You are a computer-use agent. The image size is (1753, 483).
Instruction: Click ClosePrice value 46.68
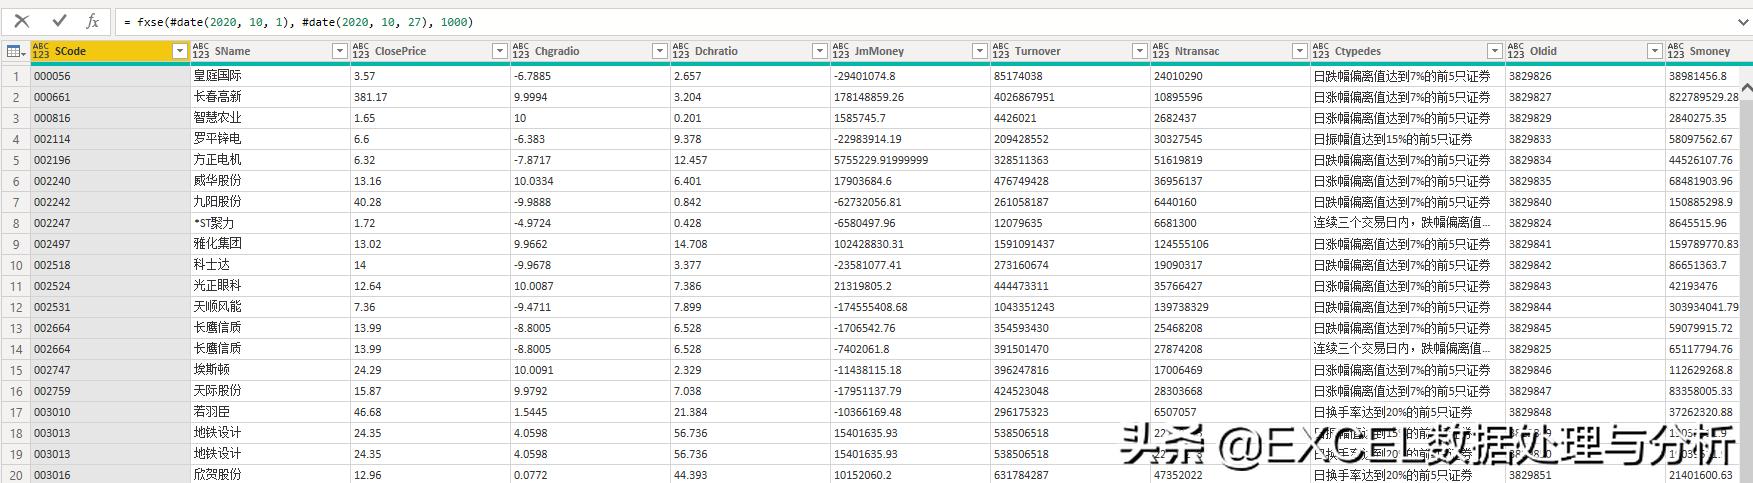click(x=430, y=412)
